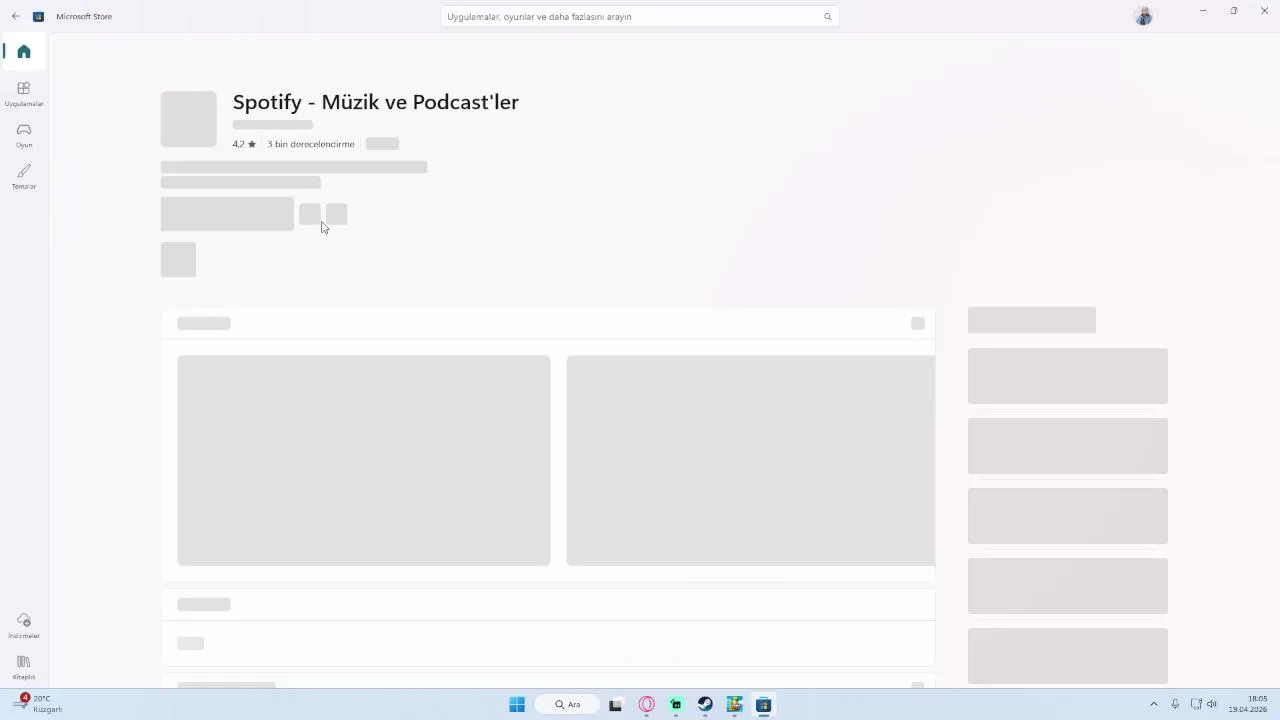Click the Microsoft Store logo in title bar

tap(39, 16)
